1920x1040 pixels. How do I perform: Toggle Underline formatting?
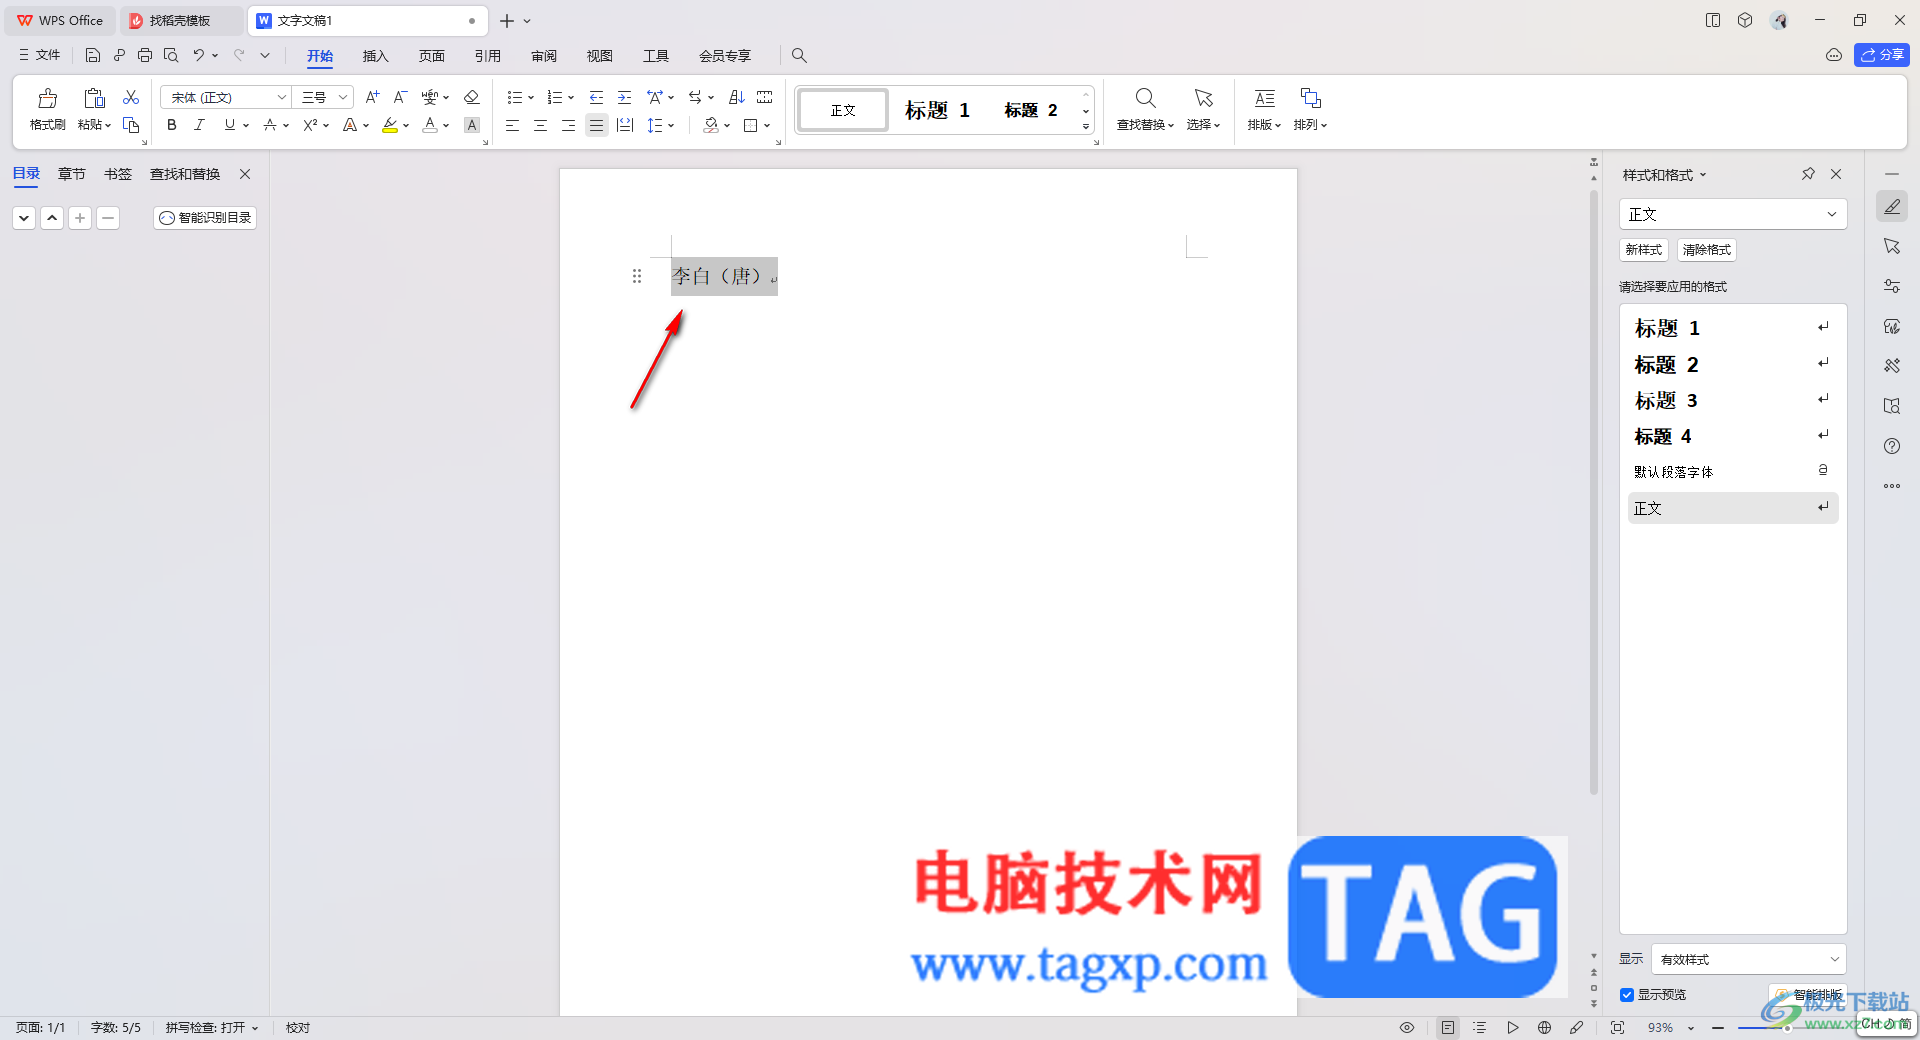[230, 125]
